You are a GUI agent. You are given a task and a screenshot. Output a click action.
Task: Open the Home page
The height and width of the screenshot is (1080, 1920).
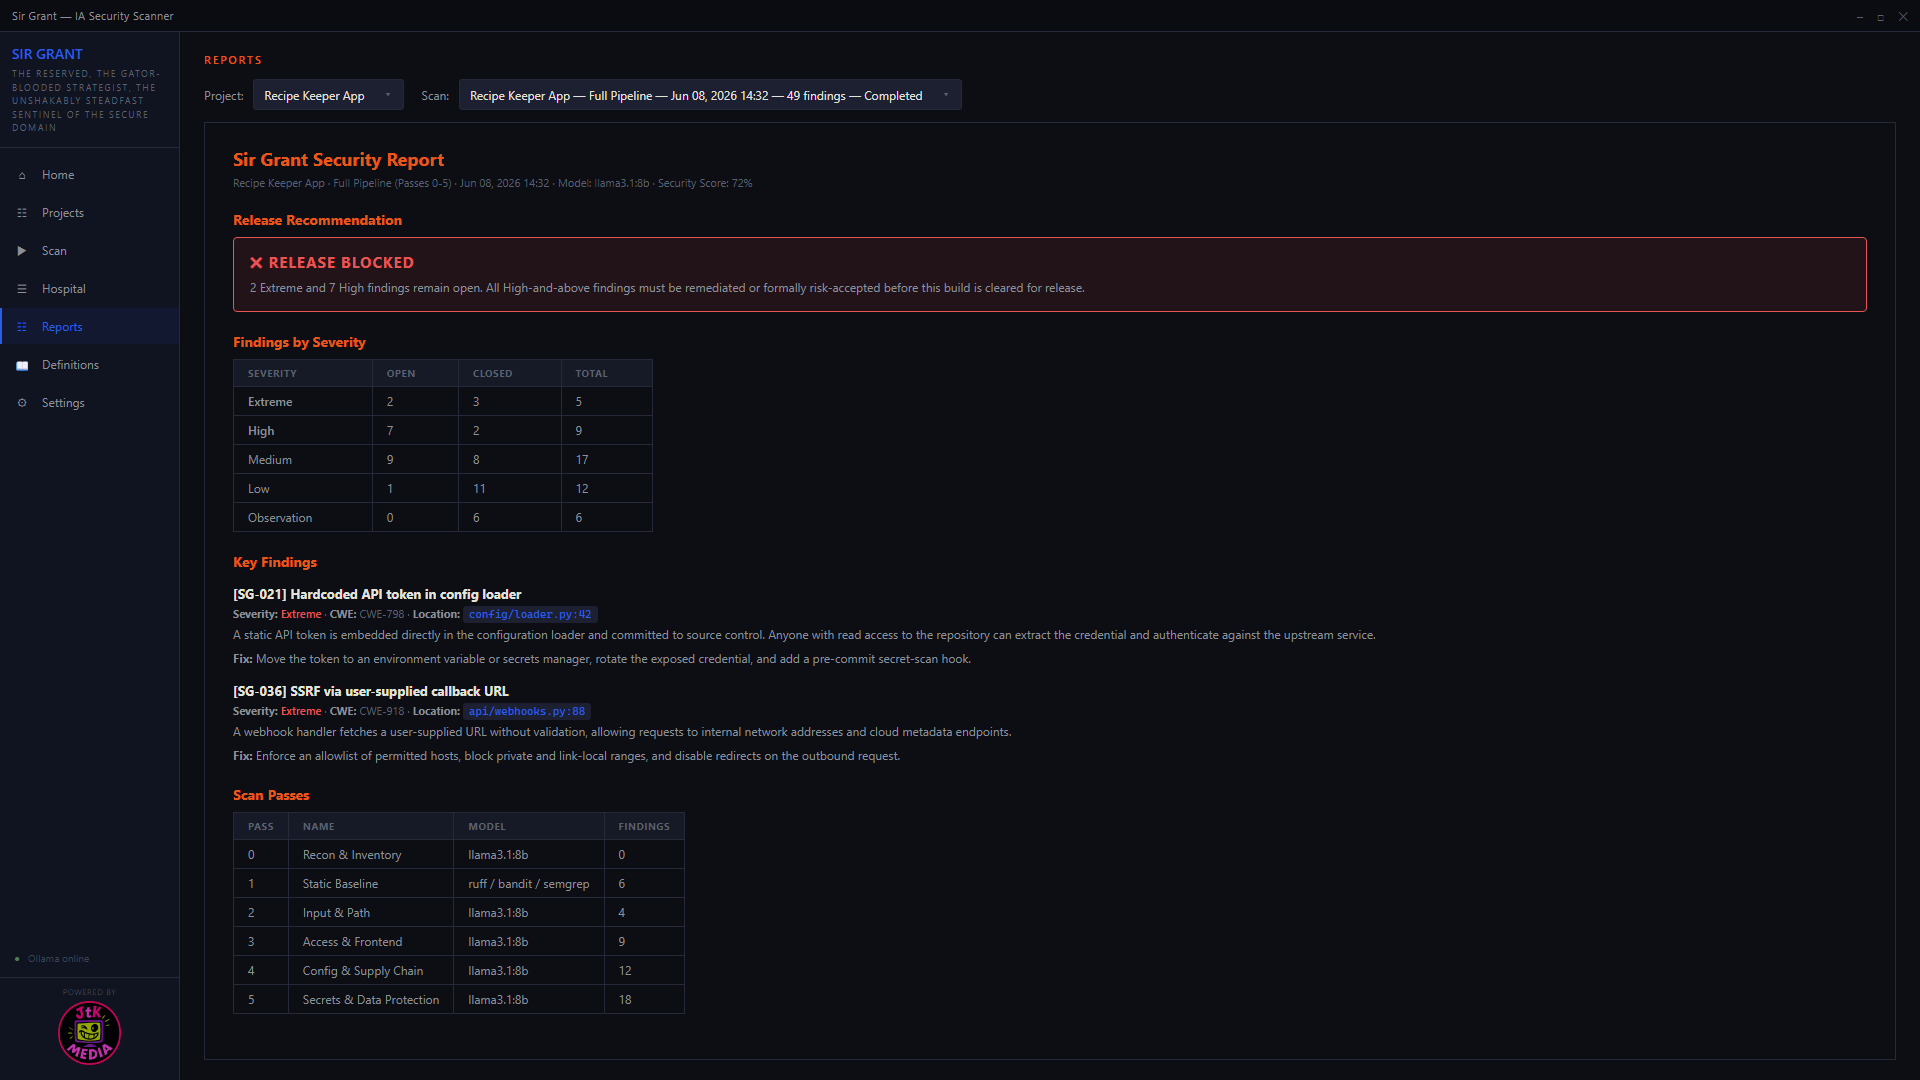(90, 175)
